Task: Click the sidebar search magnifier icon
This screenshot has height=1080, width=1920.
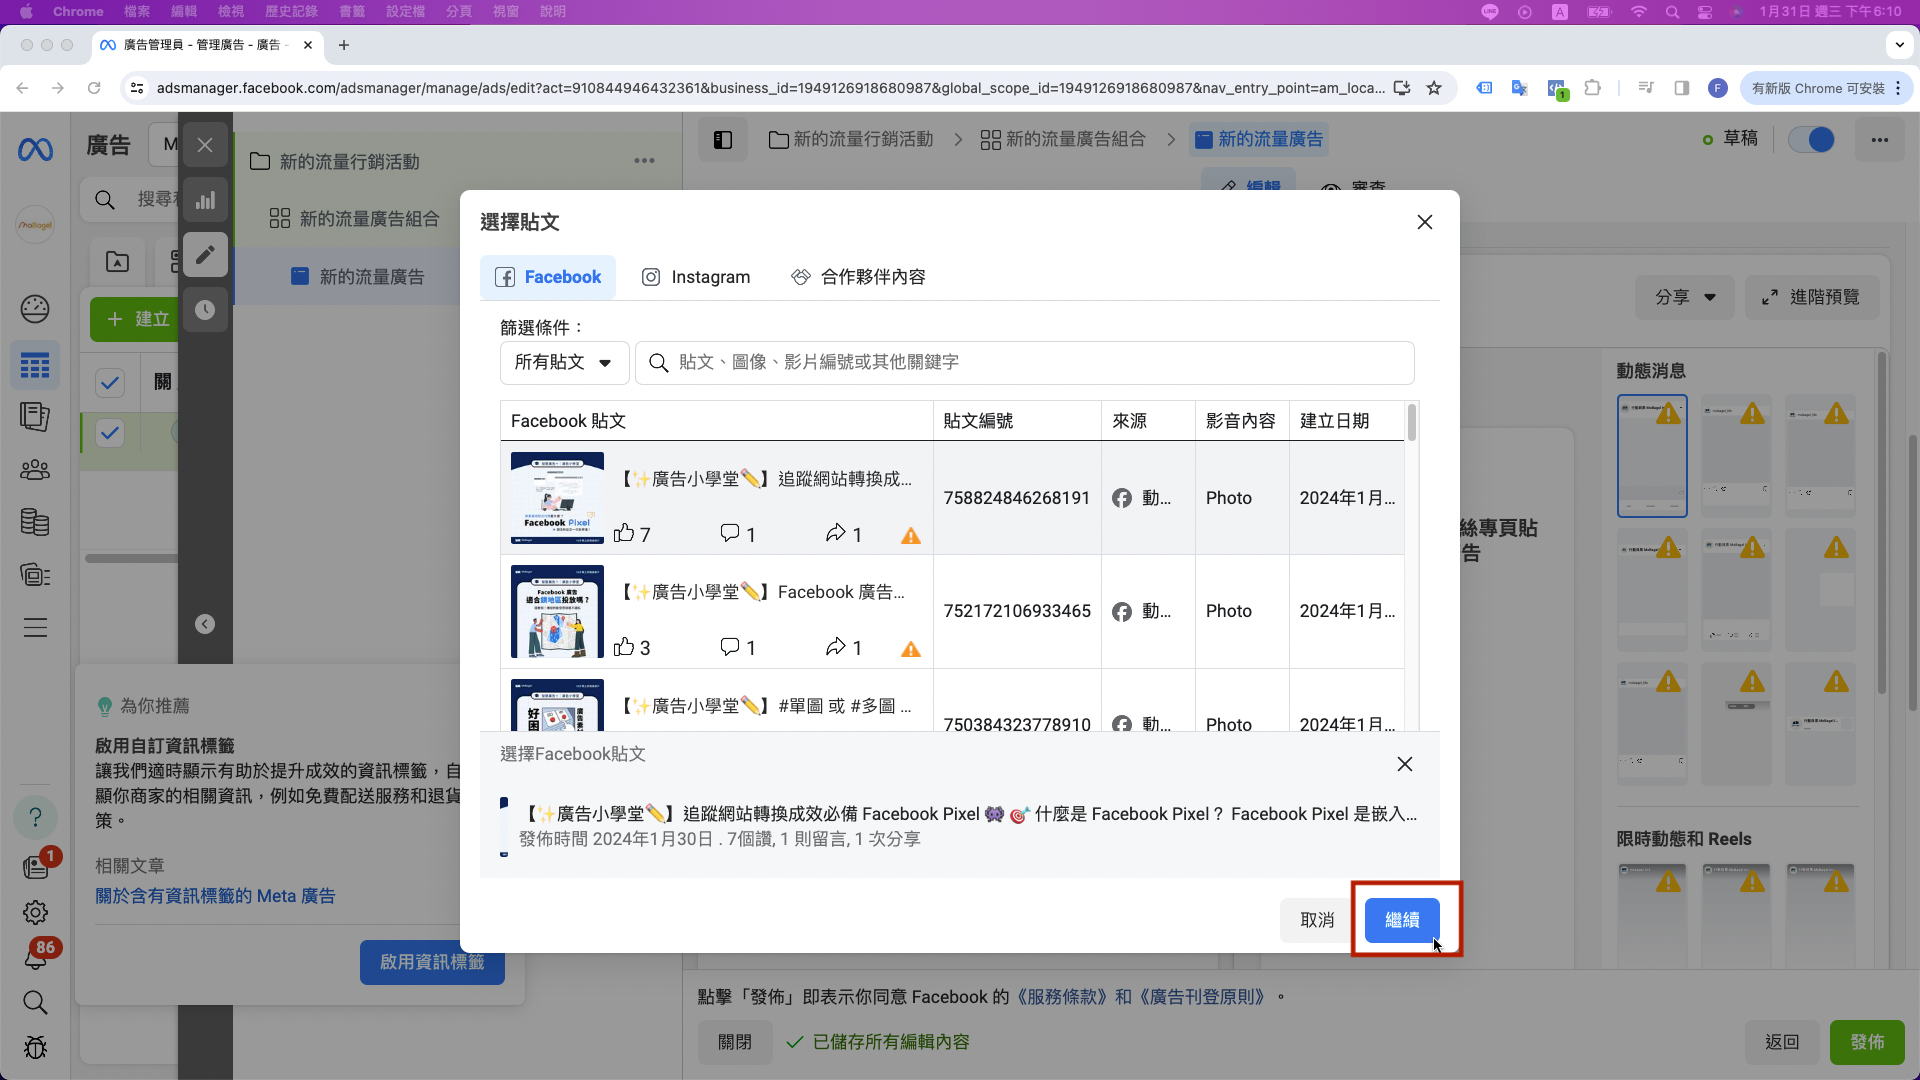Action: click(35, 1002)
